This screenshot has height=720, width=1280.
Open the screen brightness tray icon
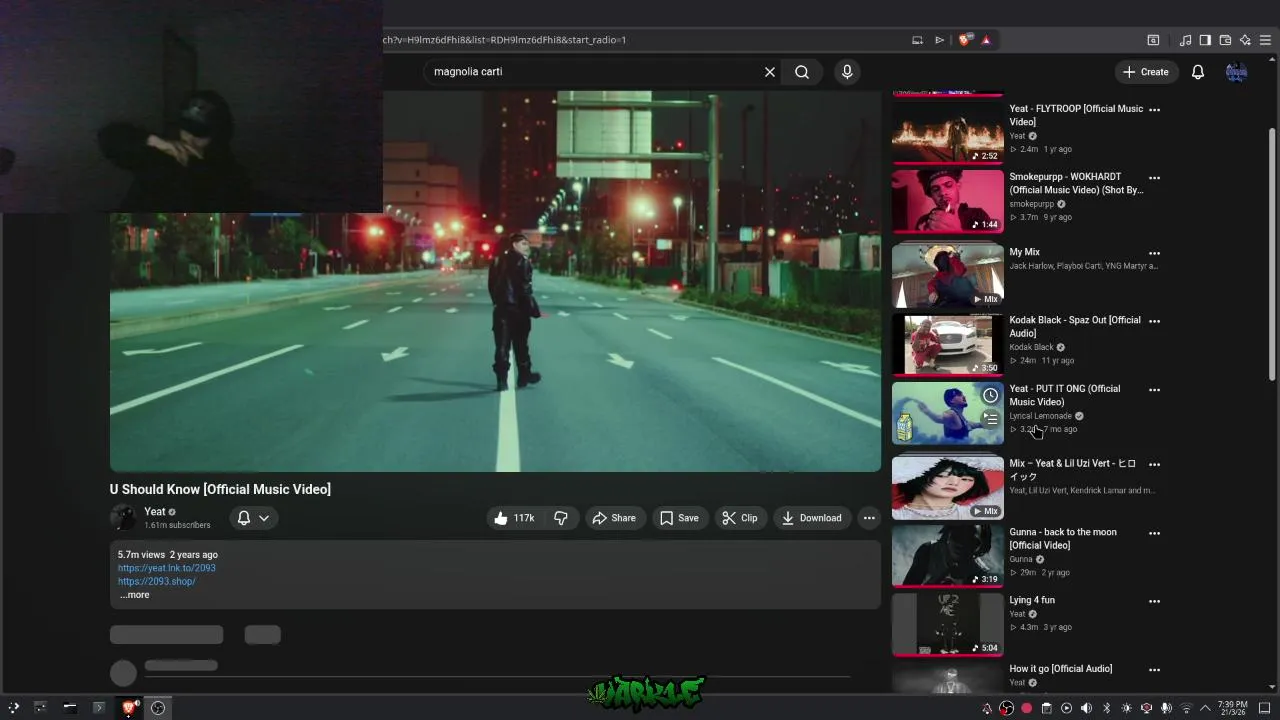(x=1126, y=708)
